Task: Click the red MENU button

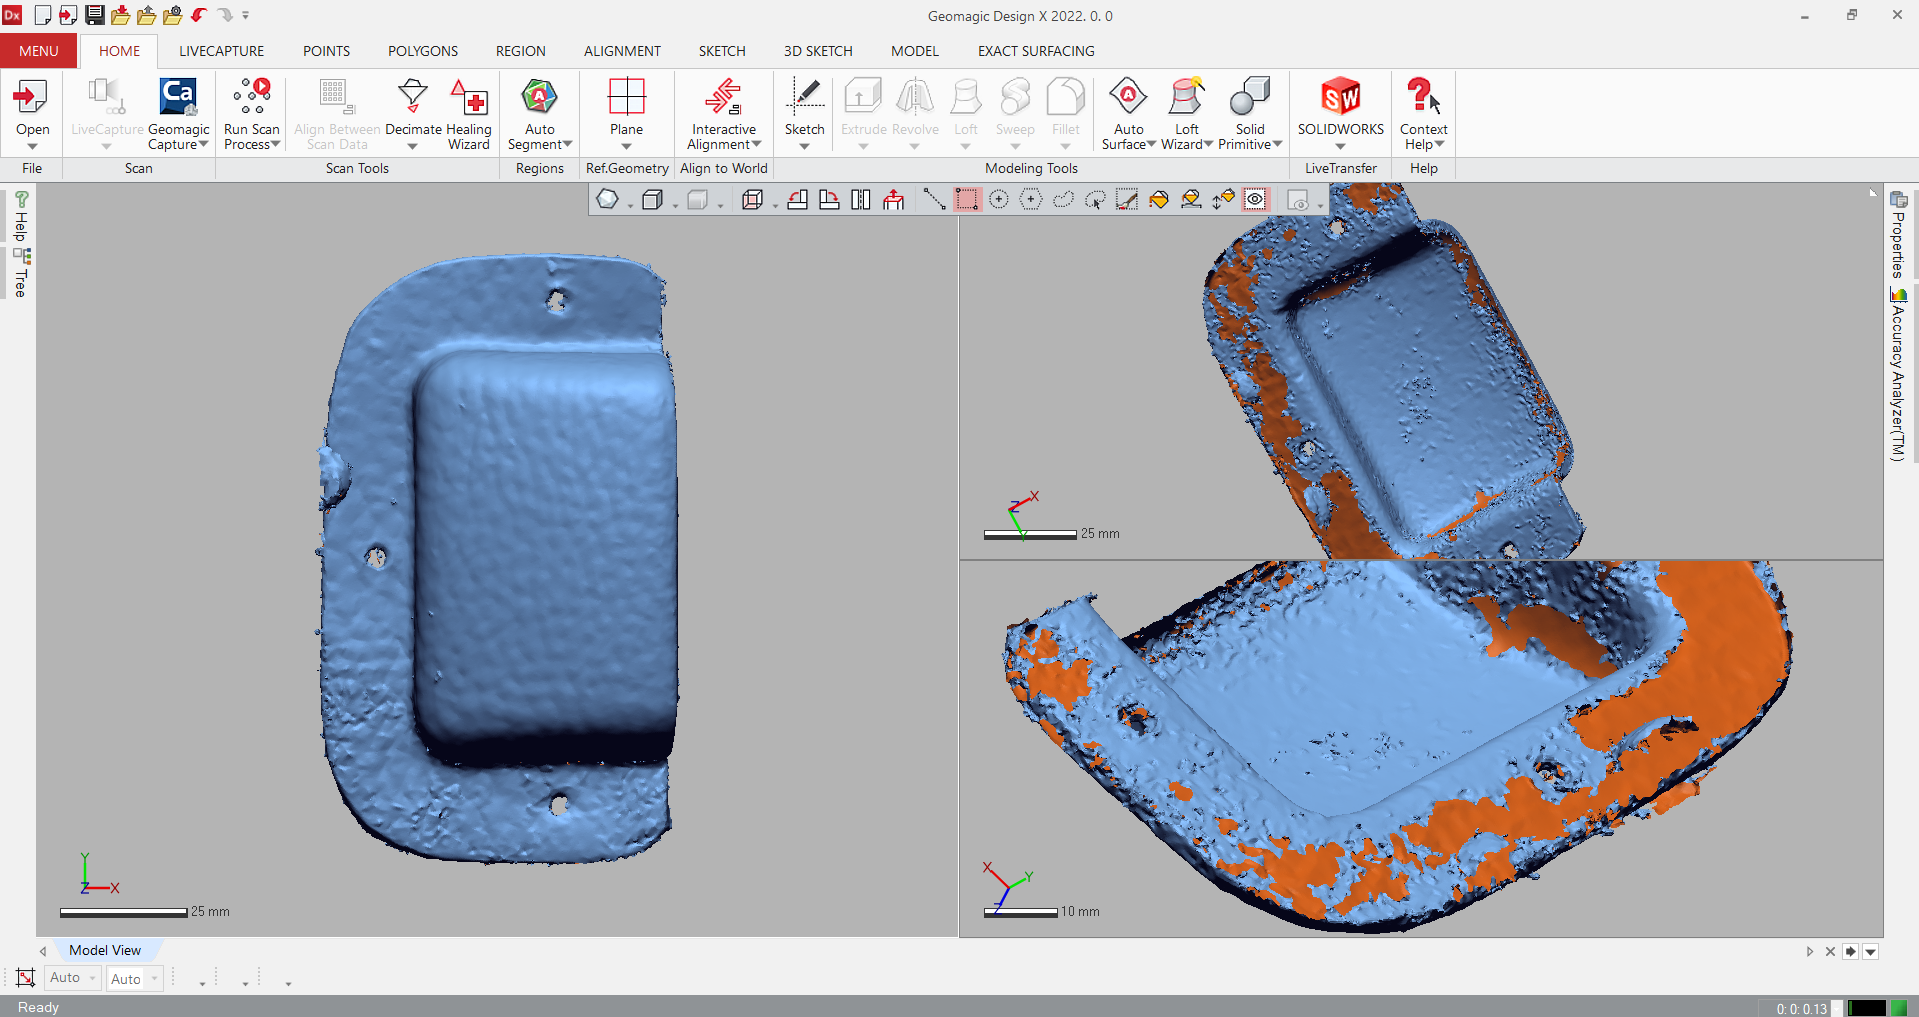Action: pos(38,51)
